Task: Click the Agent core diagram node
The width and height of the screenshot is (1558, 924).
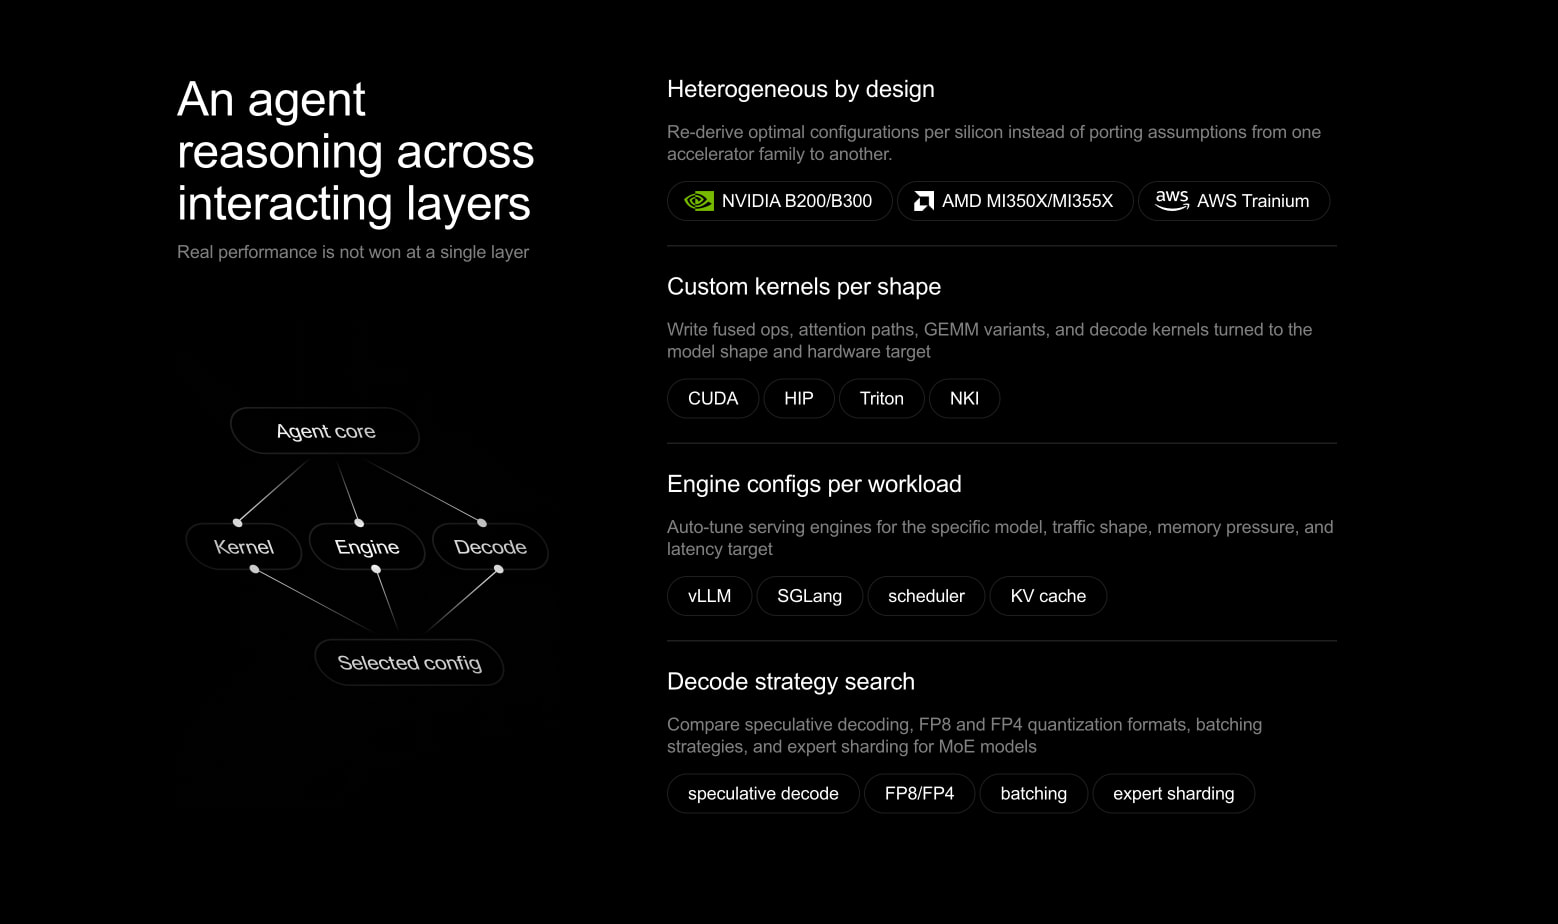Action: 325,431
